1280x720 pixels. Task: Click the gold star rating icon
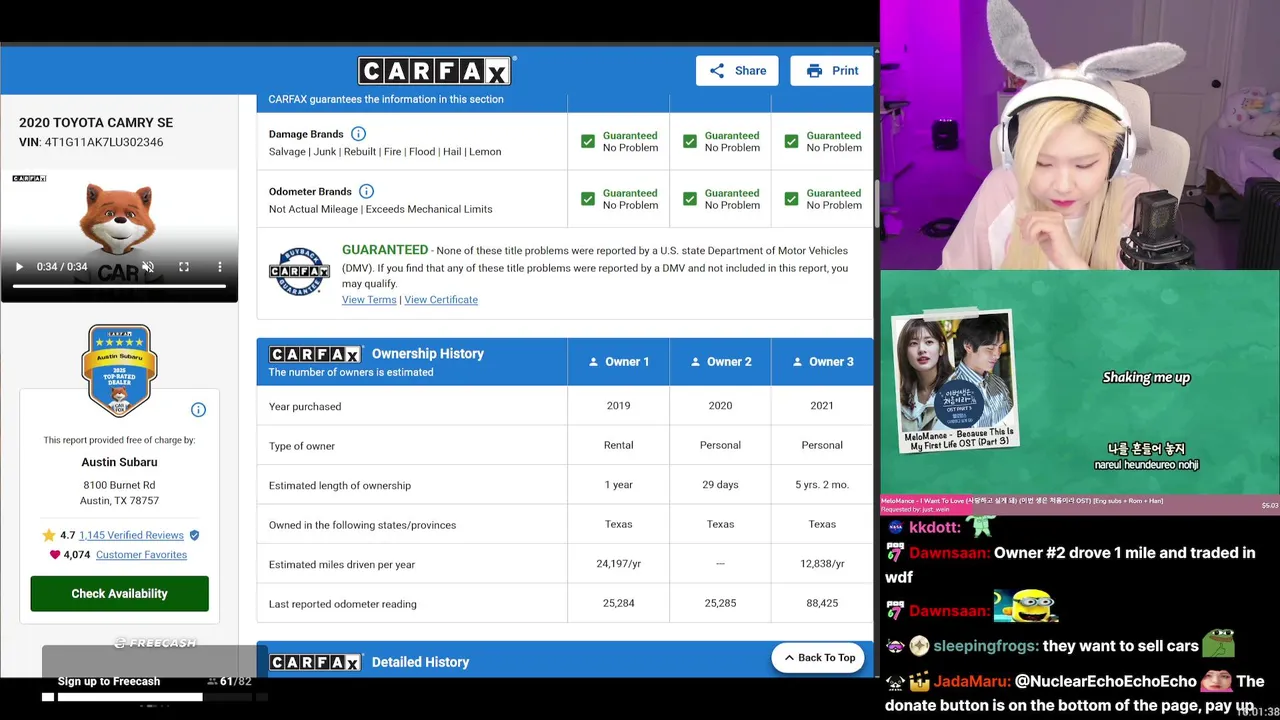point(49,535)
